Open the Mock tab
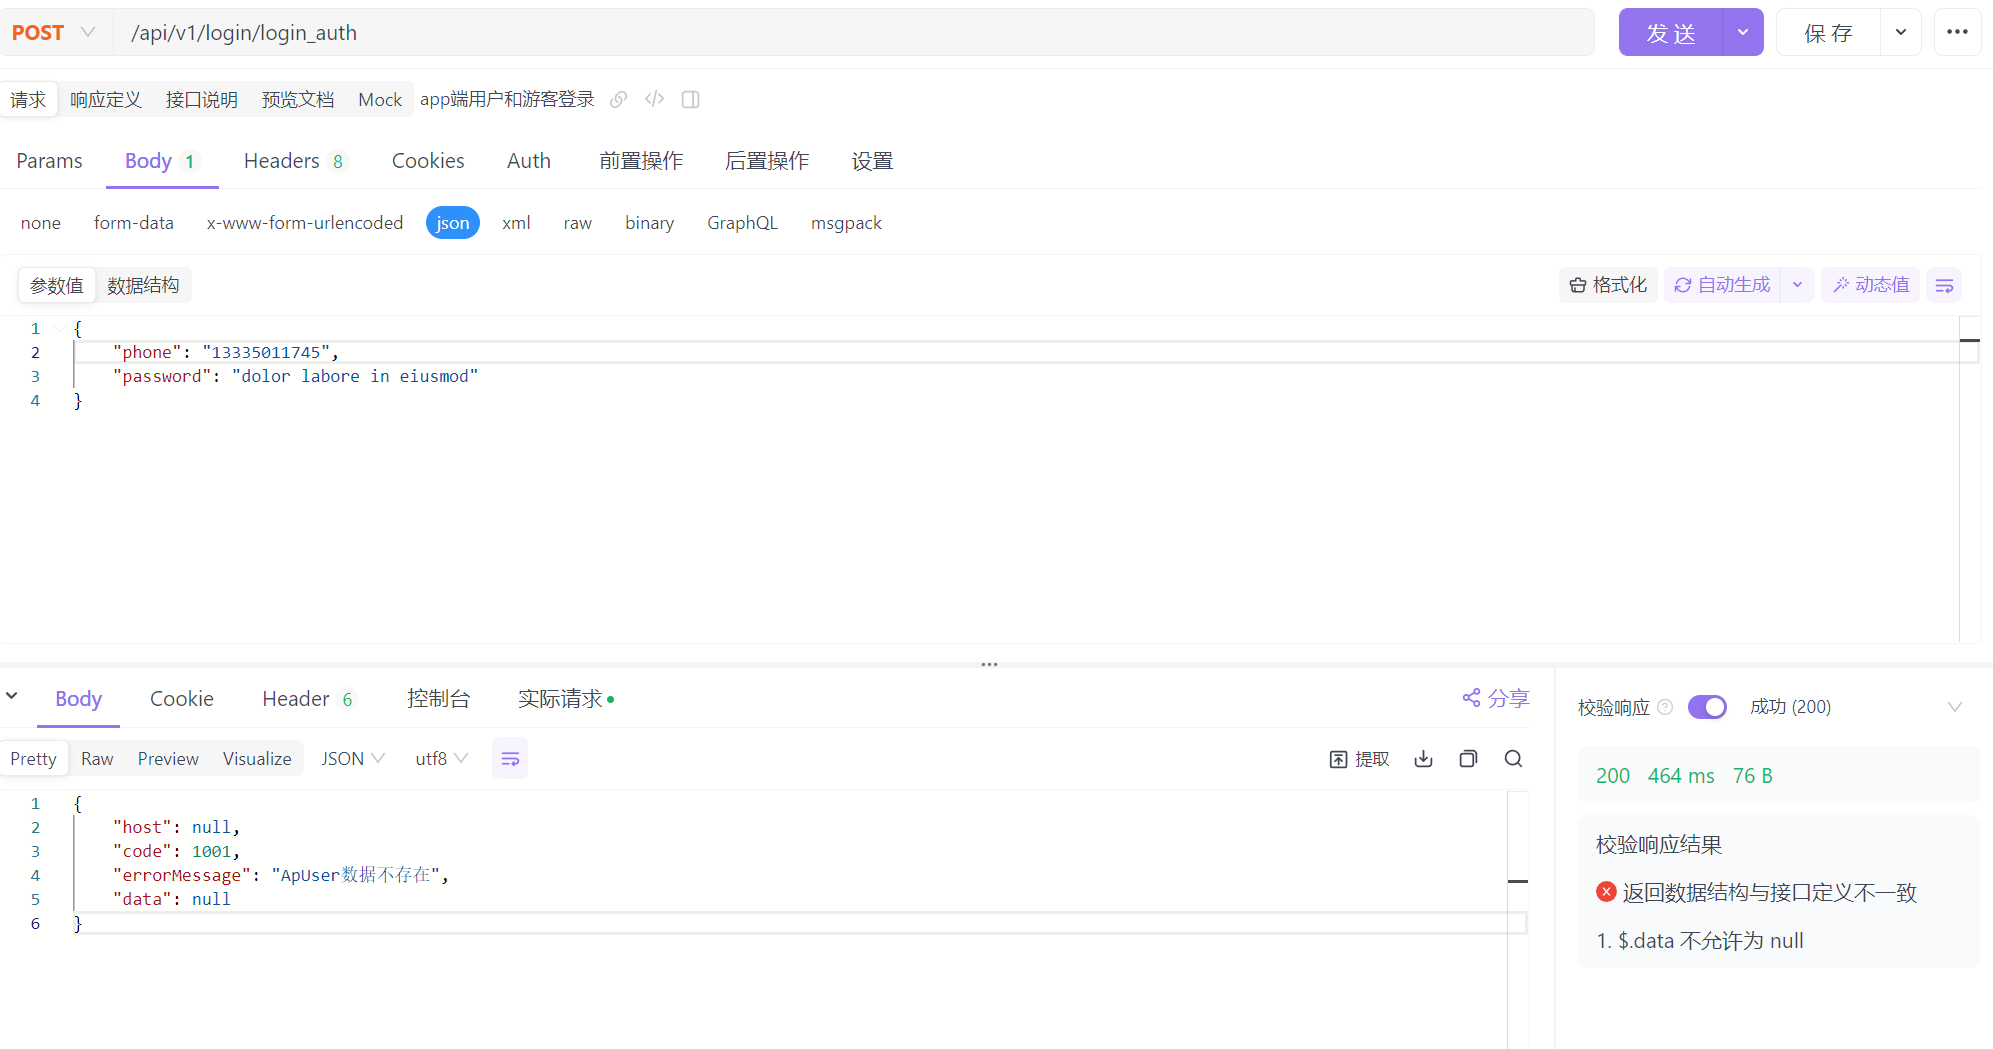1993x1049 pixels. pos(380,100)
